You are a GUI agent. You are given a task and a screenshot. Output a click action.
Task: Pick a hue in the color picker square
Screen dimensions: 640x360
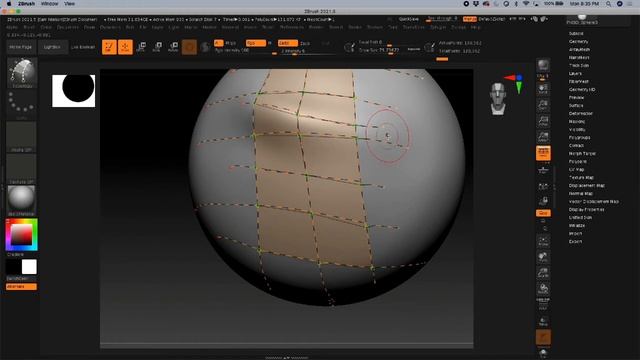pos(22,235)
